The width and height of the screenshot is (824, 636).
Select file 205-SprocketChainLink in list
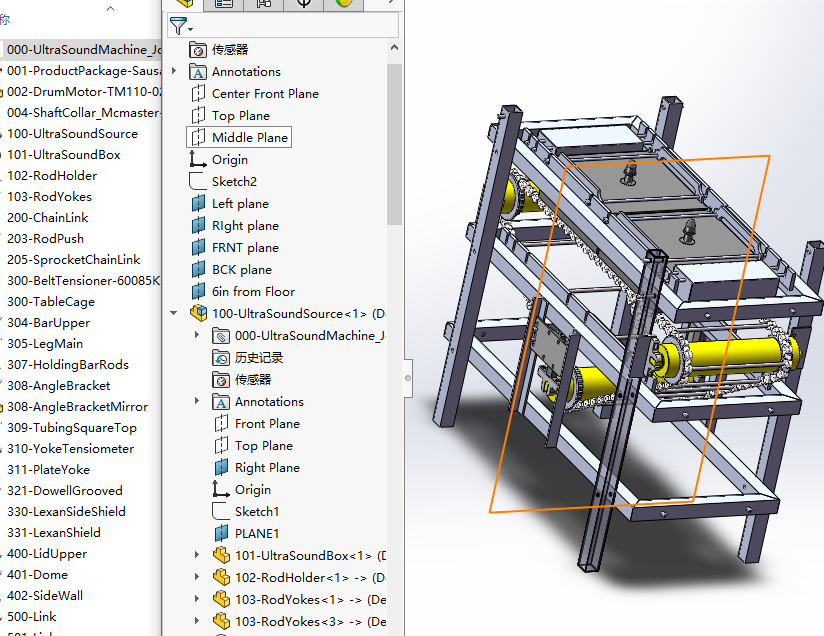click(x=74, y=260)
